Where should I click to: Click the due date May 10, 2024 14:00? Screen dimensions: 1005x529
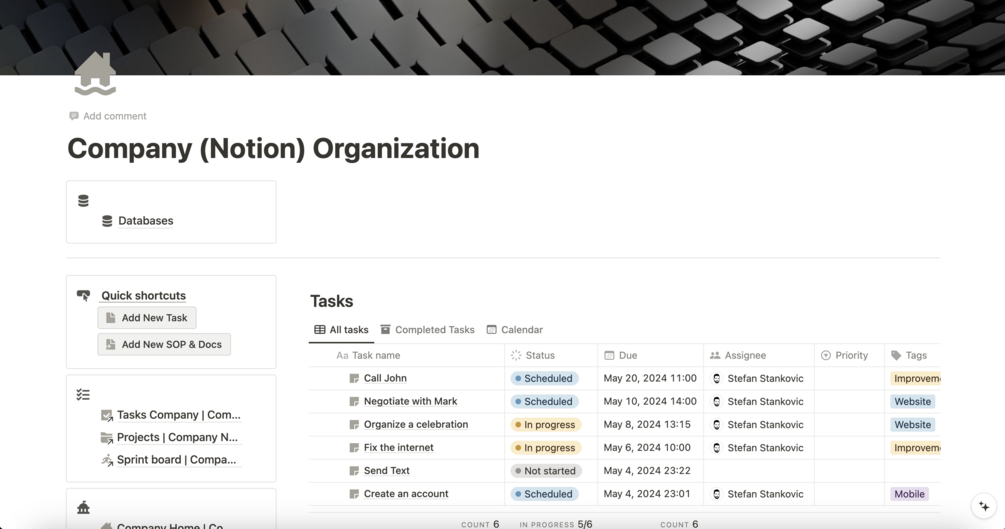pos(650,401)
